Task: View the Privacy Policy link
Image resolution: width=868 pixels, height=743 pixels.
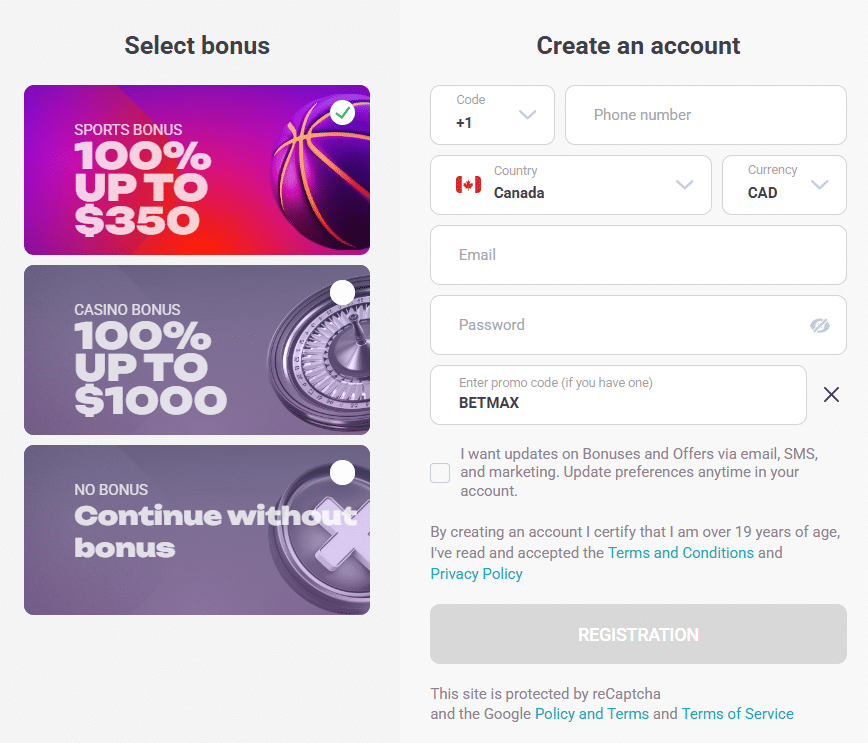Action: point(476,573)
